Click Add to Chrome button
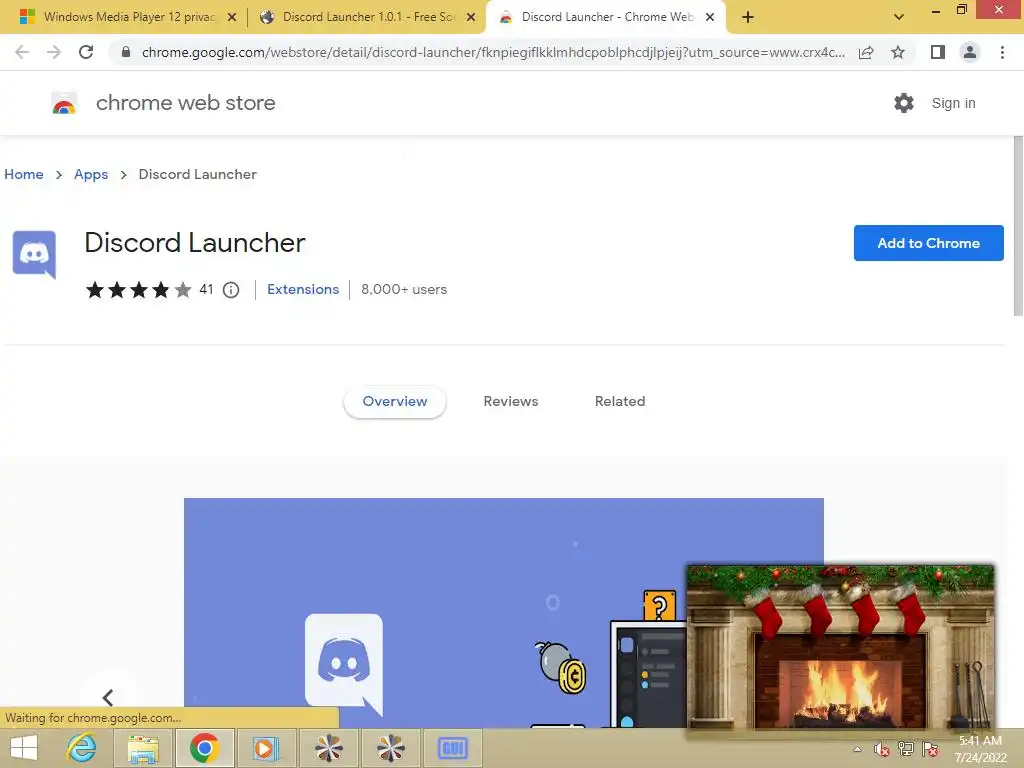This screenshot has width=1024, height=768. coord(928,243)
